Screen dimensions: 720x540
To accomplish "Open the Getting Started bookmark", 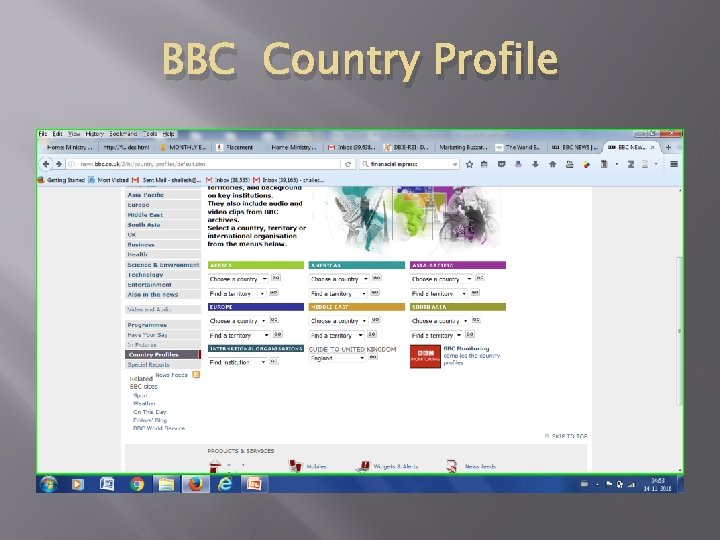I will 62,180.
